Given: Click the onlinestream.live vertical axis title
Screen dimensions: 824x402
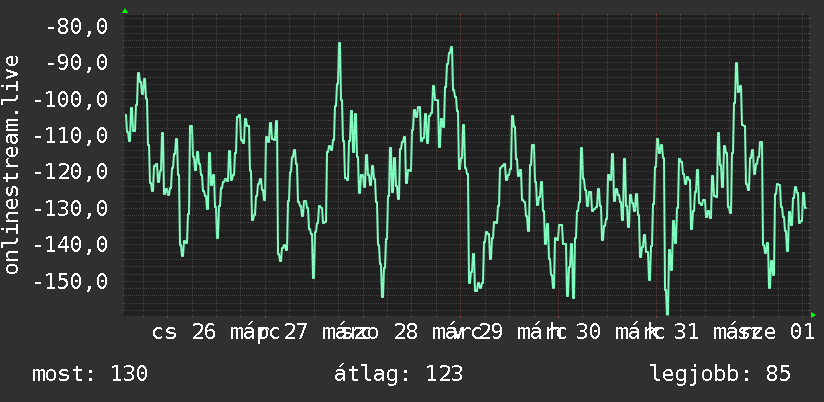Looking at the screenshot, I should (12, 164).
